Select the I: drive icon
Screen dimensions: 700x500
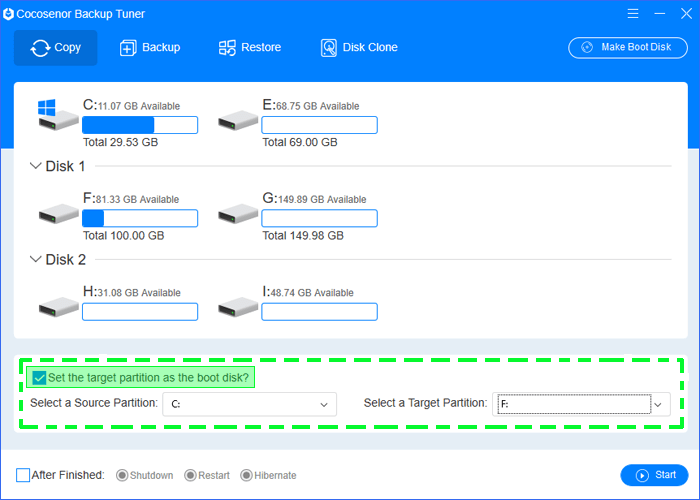tap(238, 307)
